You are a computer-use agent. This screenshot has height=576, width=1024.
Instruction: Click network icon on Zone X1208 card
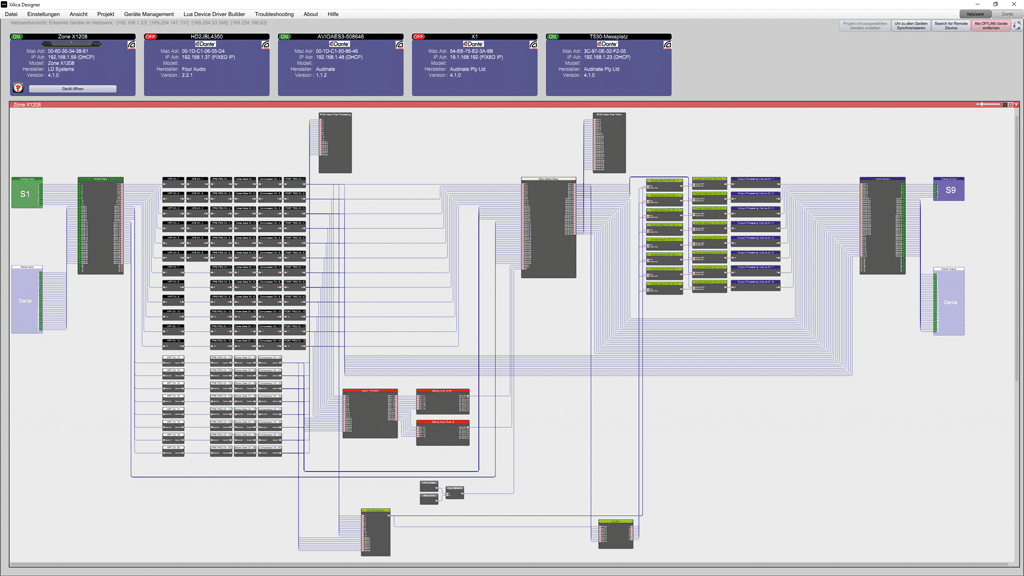(131, 44)
